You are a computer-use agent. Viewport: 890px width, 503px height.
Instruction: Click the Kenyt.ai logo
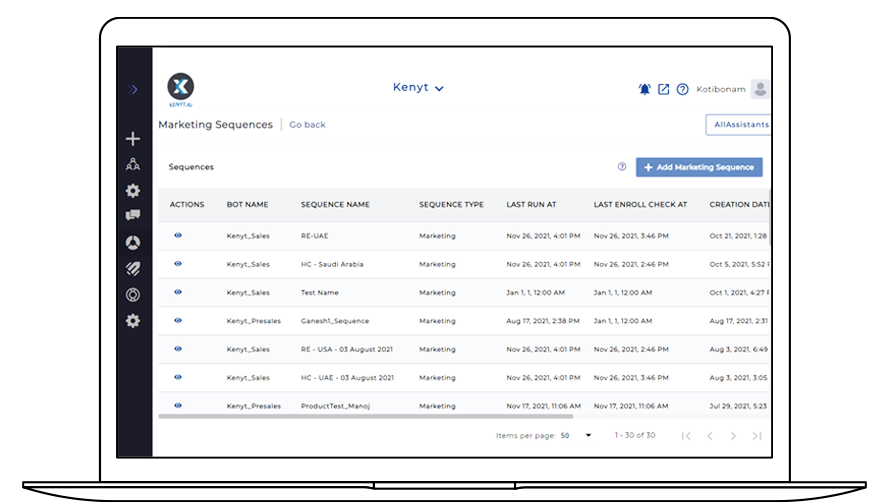pos(181,89)
